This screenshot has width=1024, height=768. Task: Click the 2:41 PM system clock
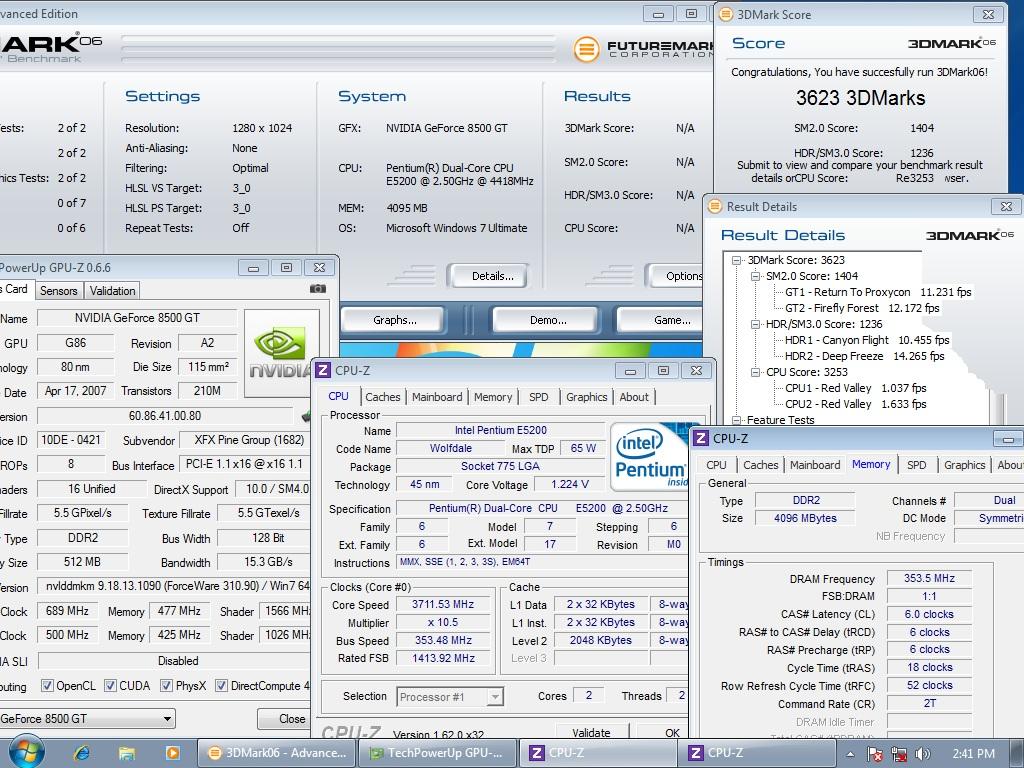(973, 754)
